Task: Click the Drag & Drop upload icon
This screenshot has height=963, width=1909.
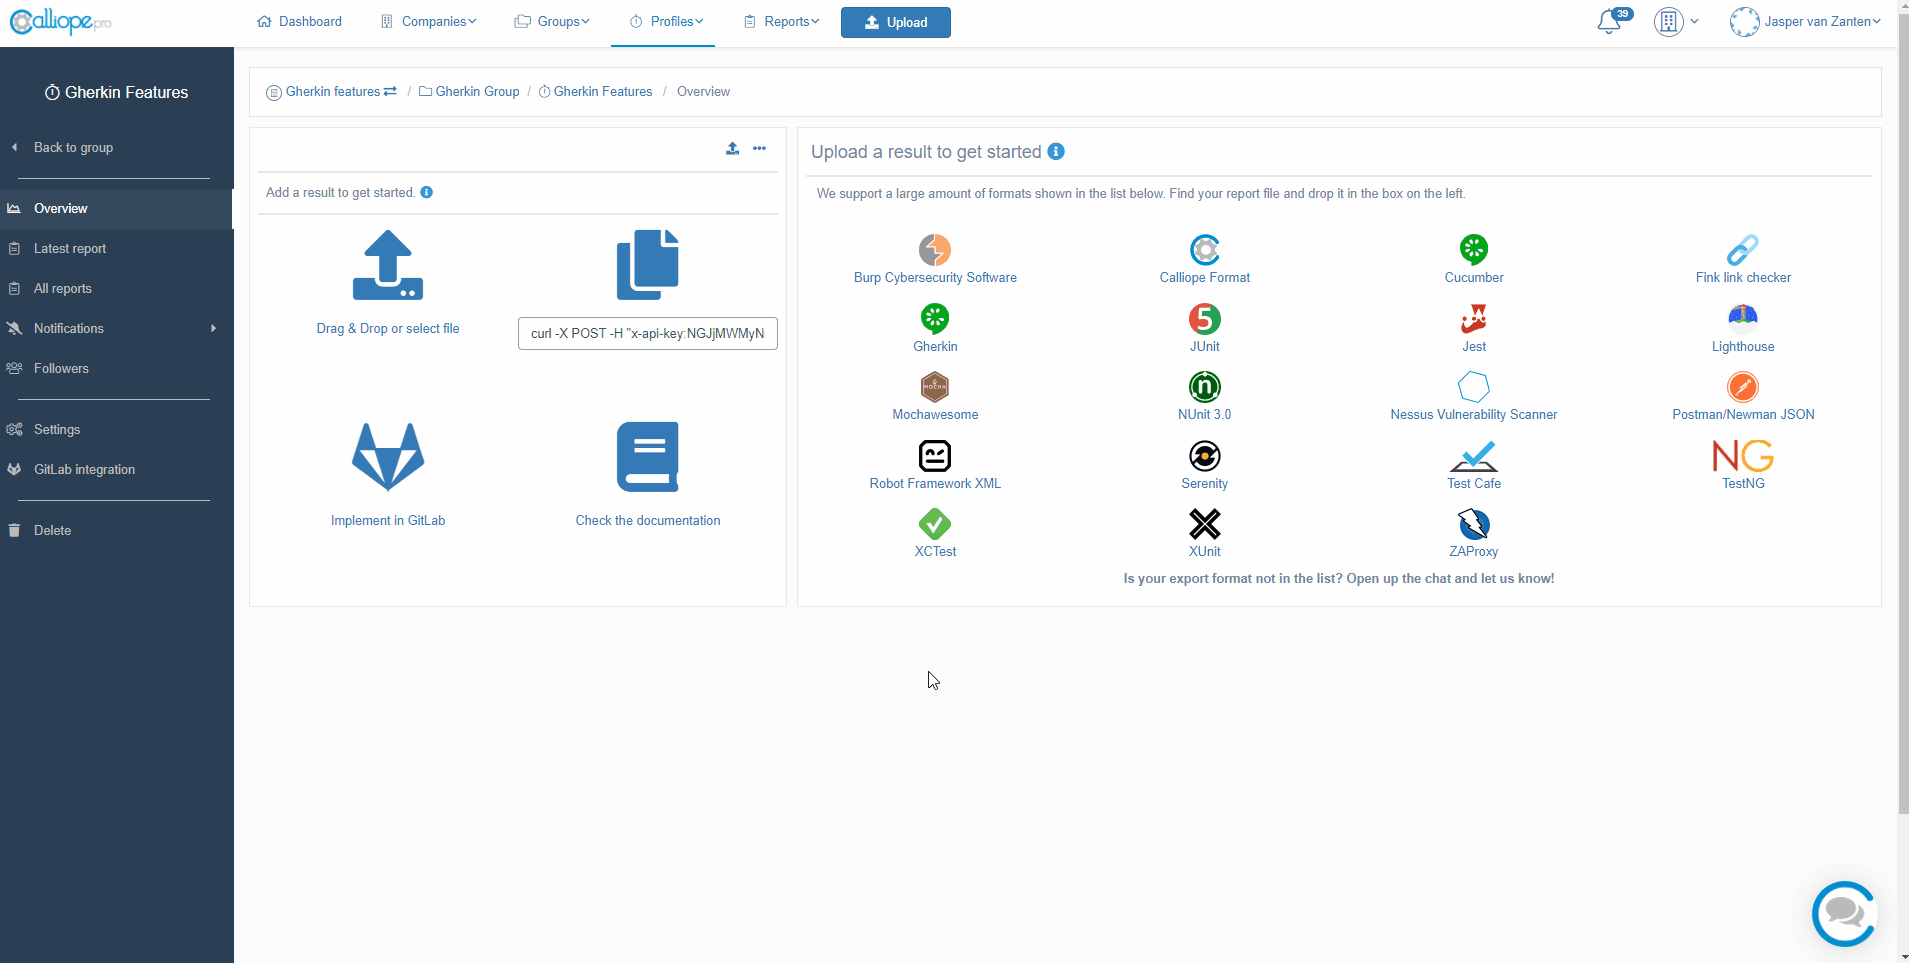Action: pos(388,265)
